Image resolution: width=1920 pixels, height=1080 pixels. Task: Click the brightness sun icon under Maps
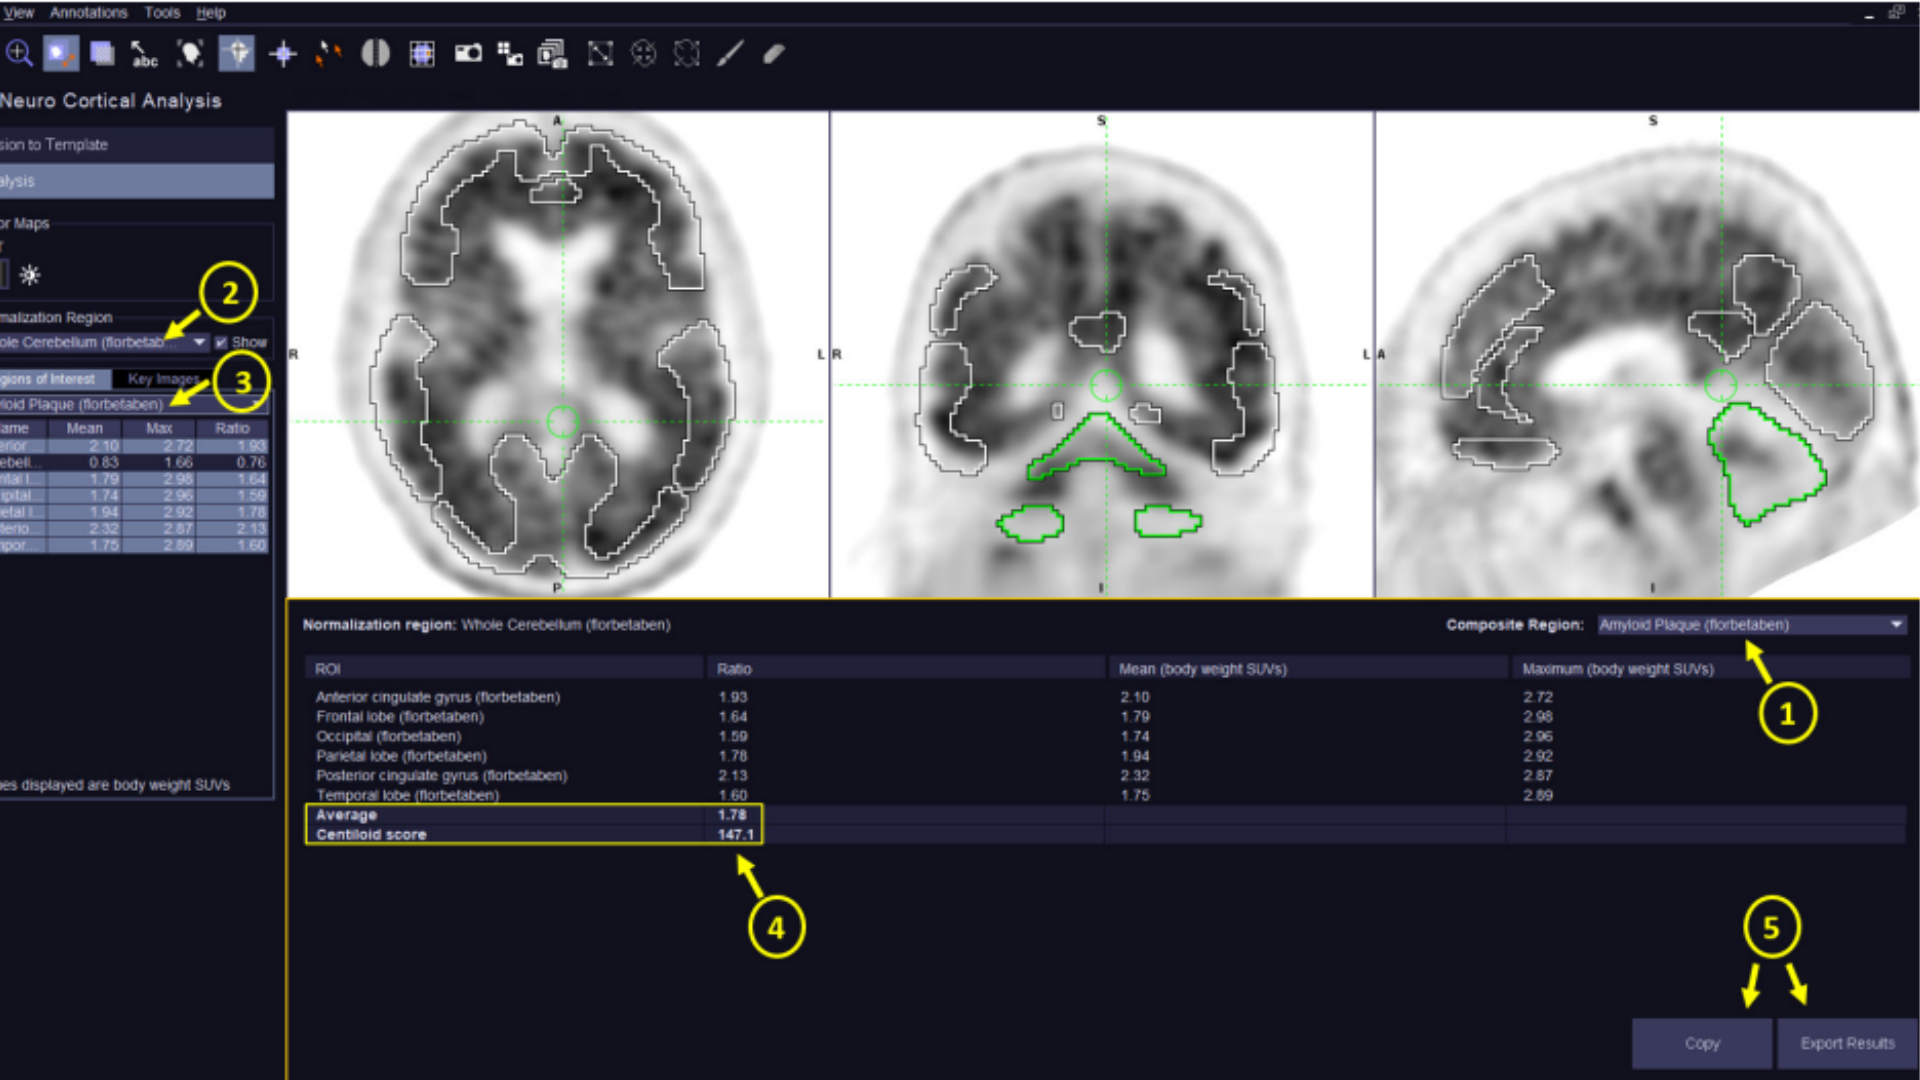(30, 275)
